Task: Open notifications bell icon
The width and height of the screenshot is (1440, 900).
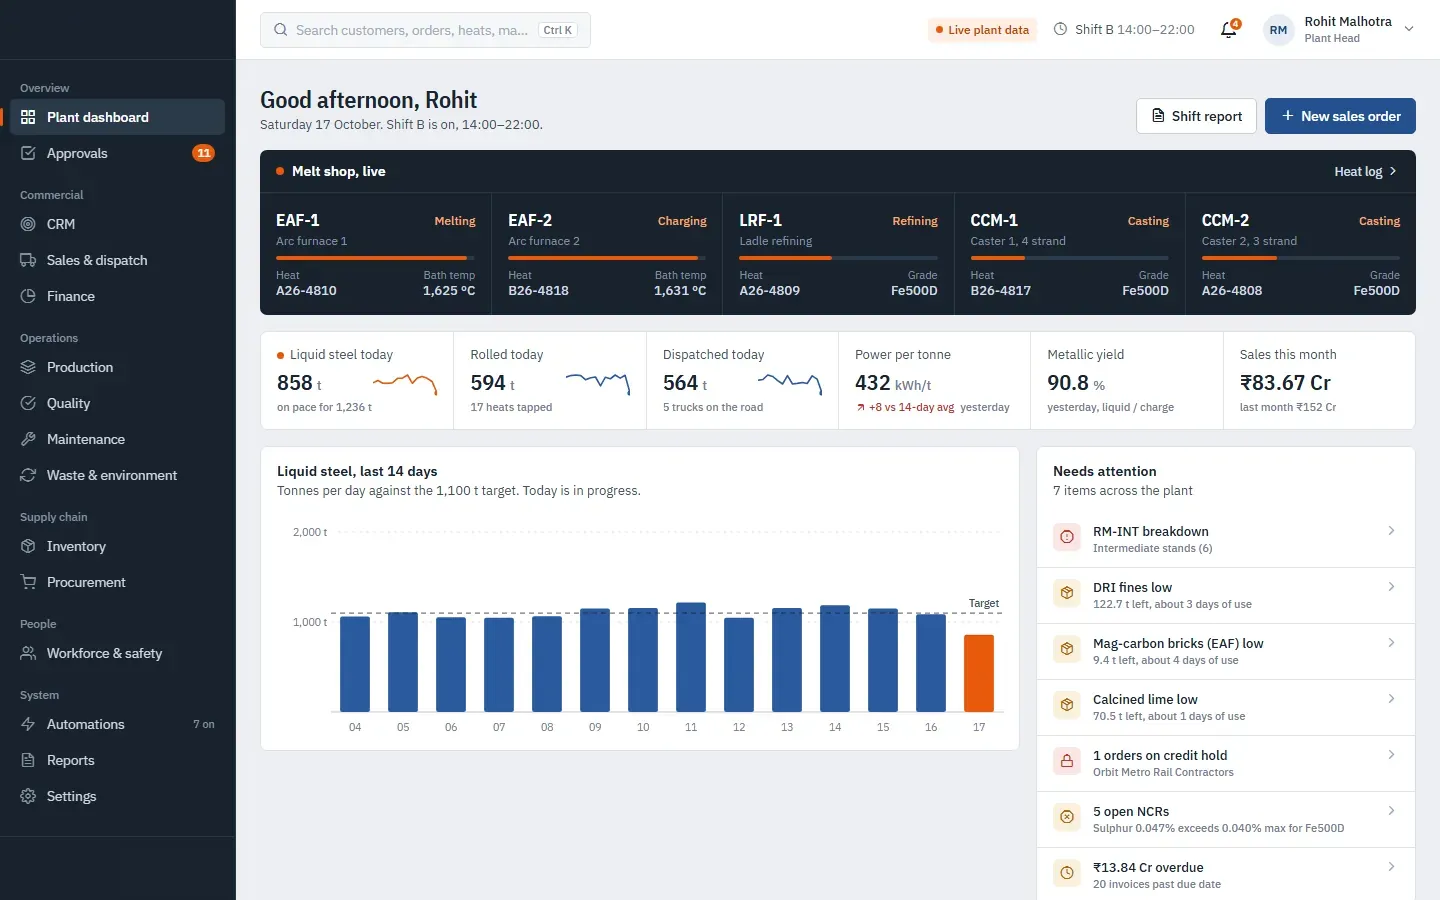Action: pyautogui.click(x=1229, y=30)
